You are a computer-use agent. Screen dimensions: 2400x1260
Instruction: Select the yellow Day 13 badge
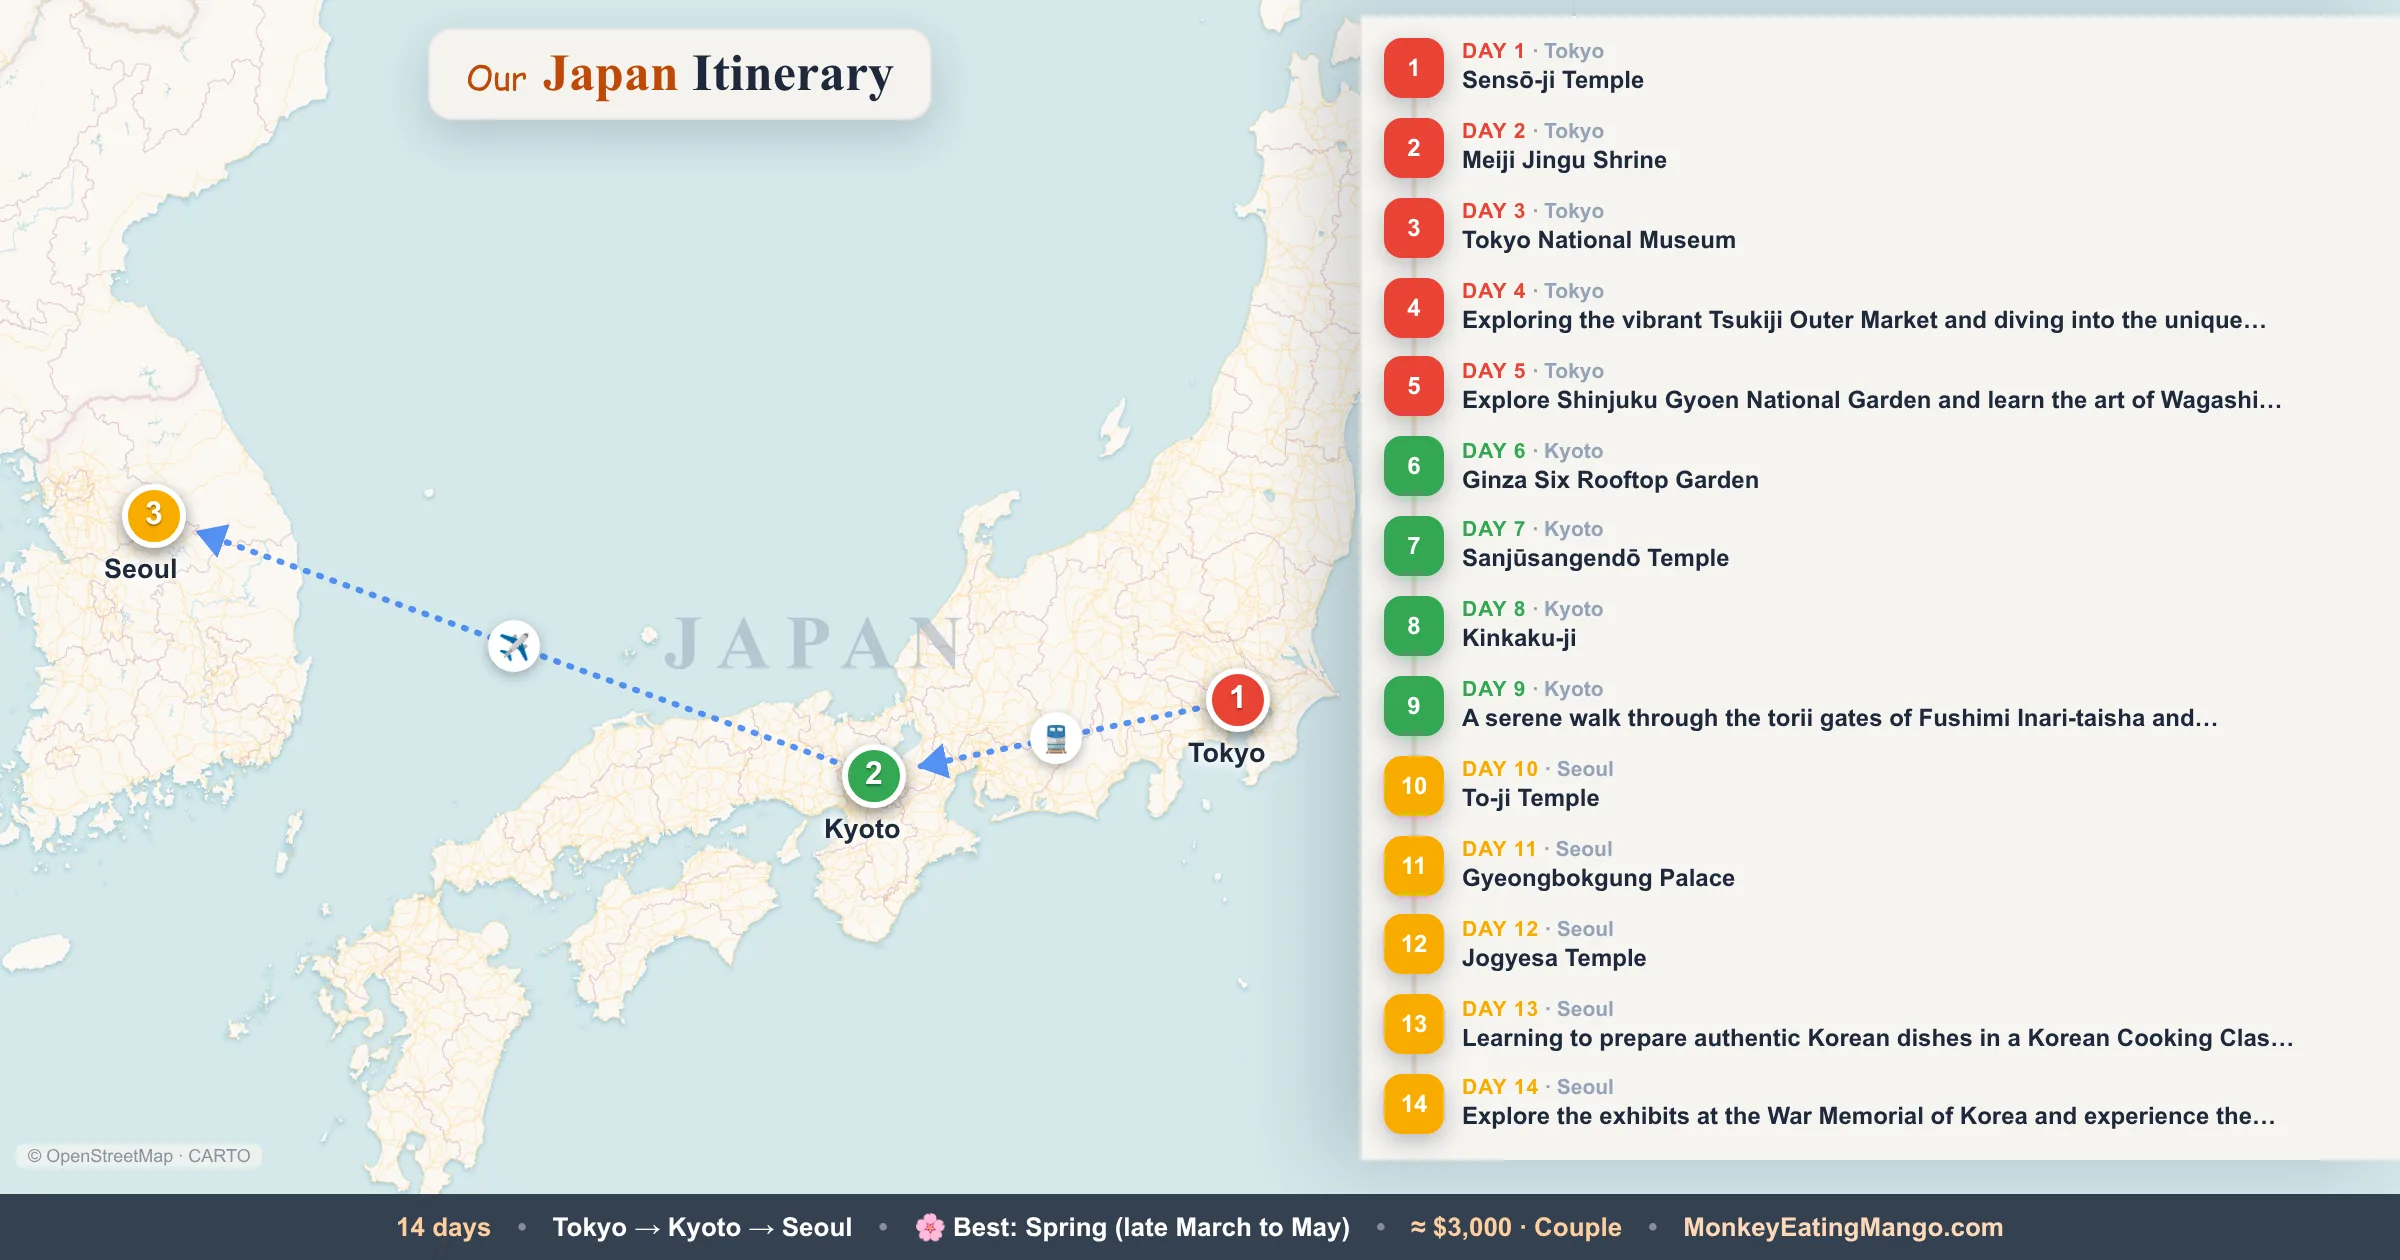(x=1413, y=1024)
